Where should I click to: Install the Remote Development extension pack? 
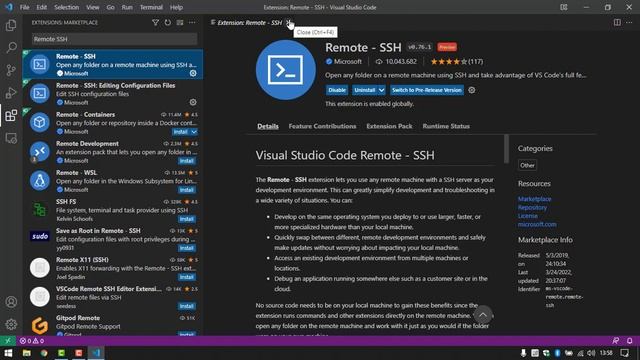tap(187, 161)
